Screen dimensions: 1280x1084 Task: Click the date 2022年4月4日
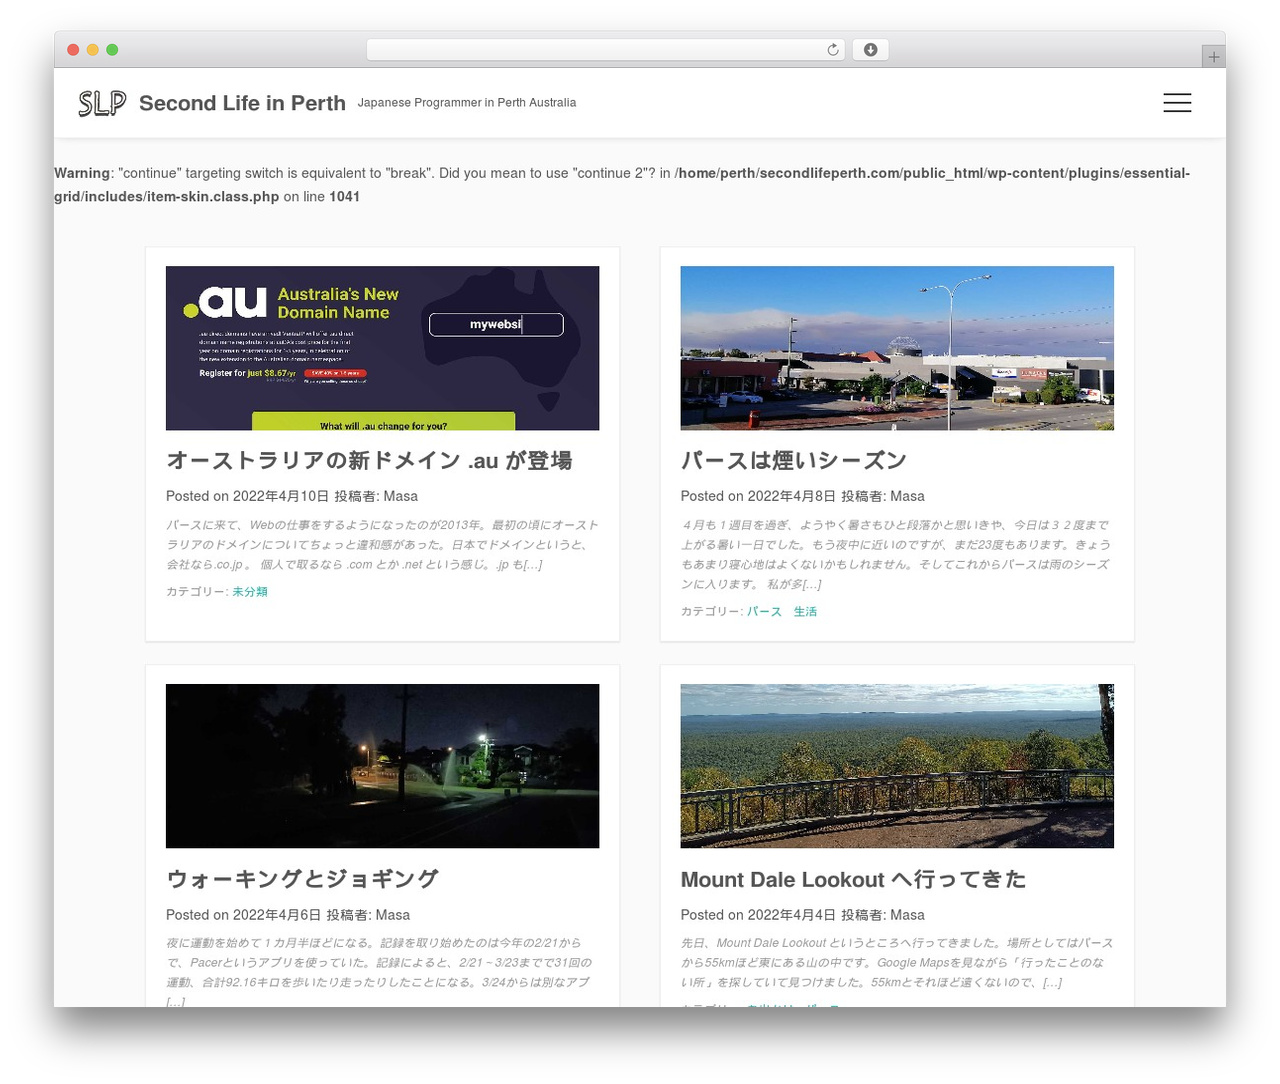792,915
